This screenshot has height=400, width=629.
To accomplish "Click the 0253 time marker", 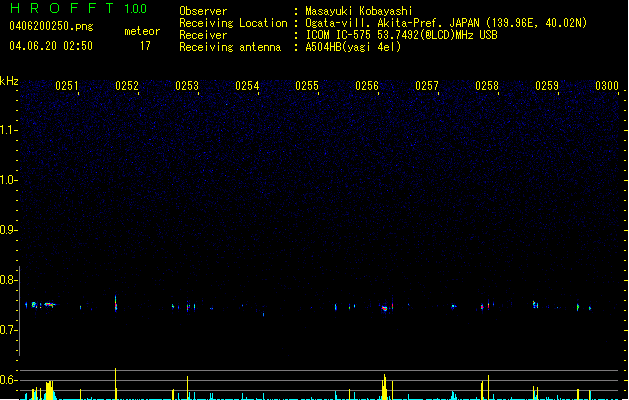I will pyautogui.click(x=187, y=86).
